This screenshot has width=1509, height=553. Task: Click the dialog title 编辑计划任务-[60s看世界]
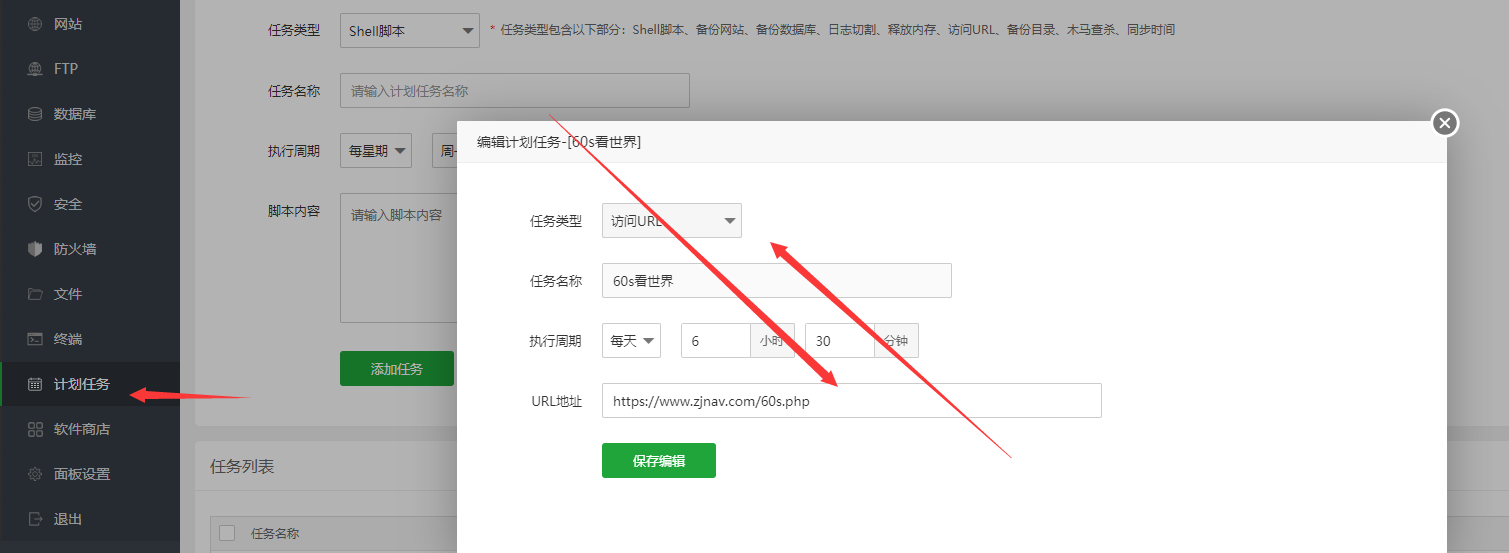[559, 142]
